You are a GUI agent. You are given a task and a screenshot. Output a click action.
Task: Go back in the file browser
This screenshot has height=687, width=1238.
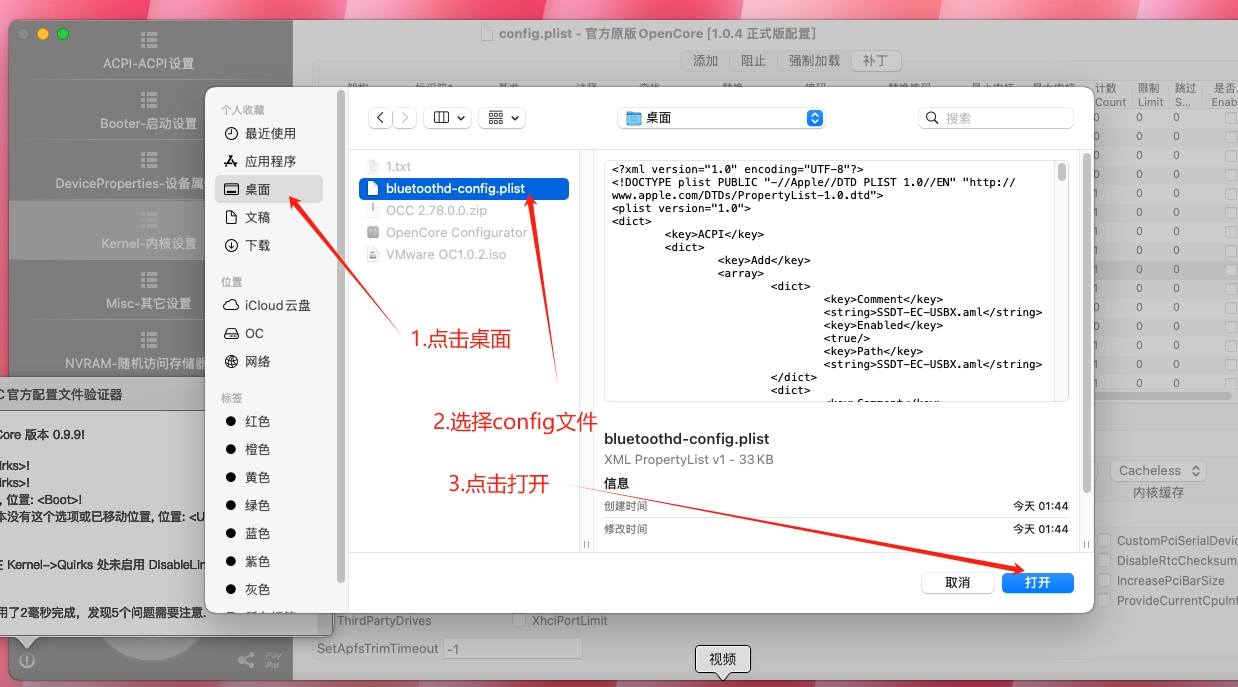click(381, 118)
